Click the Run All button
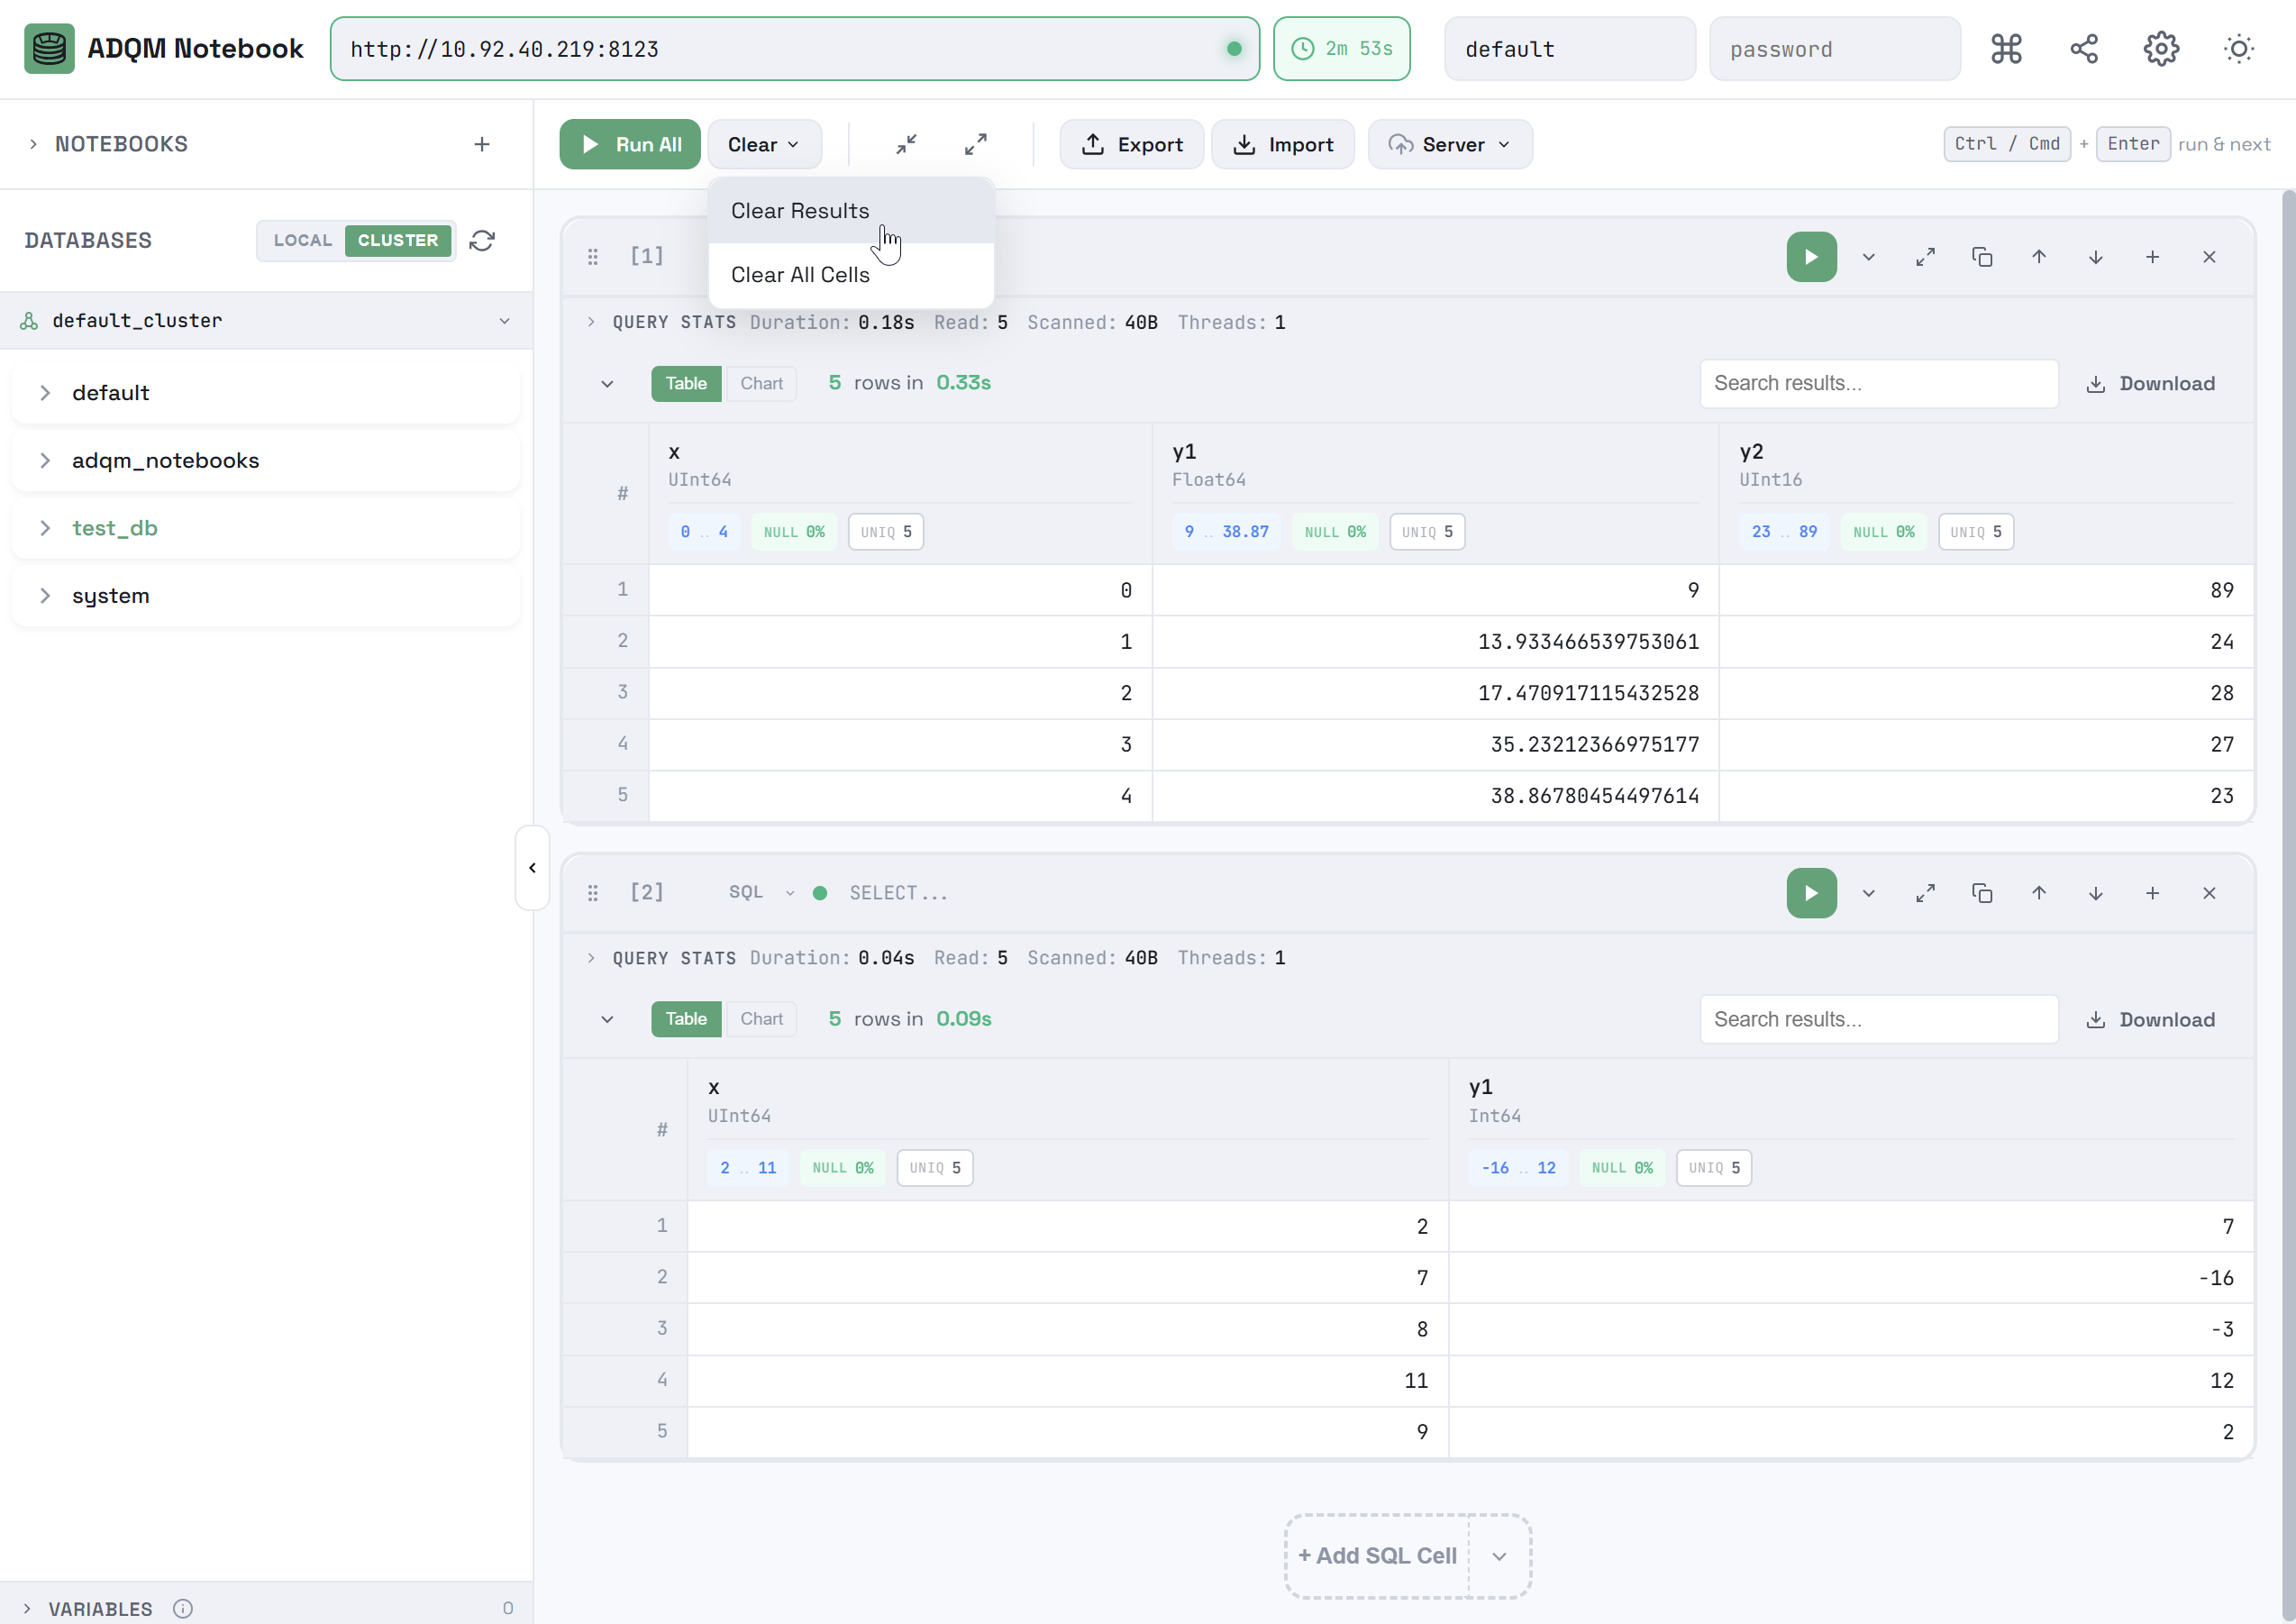This screenshot has height=1624, width=2296. (x=630, y=144)
